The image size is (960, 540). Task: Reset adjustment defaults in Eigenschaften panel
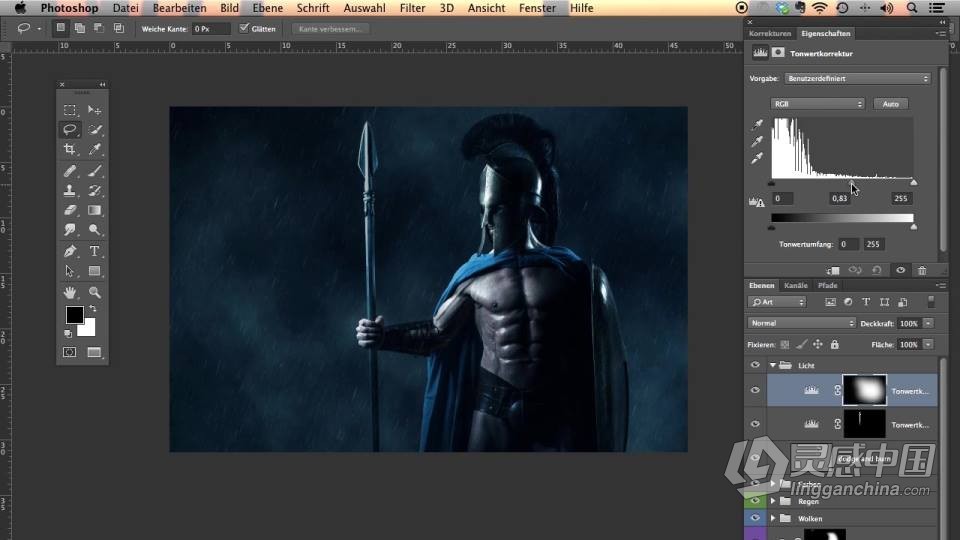tap(877, 270)
